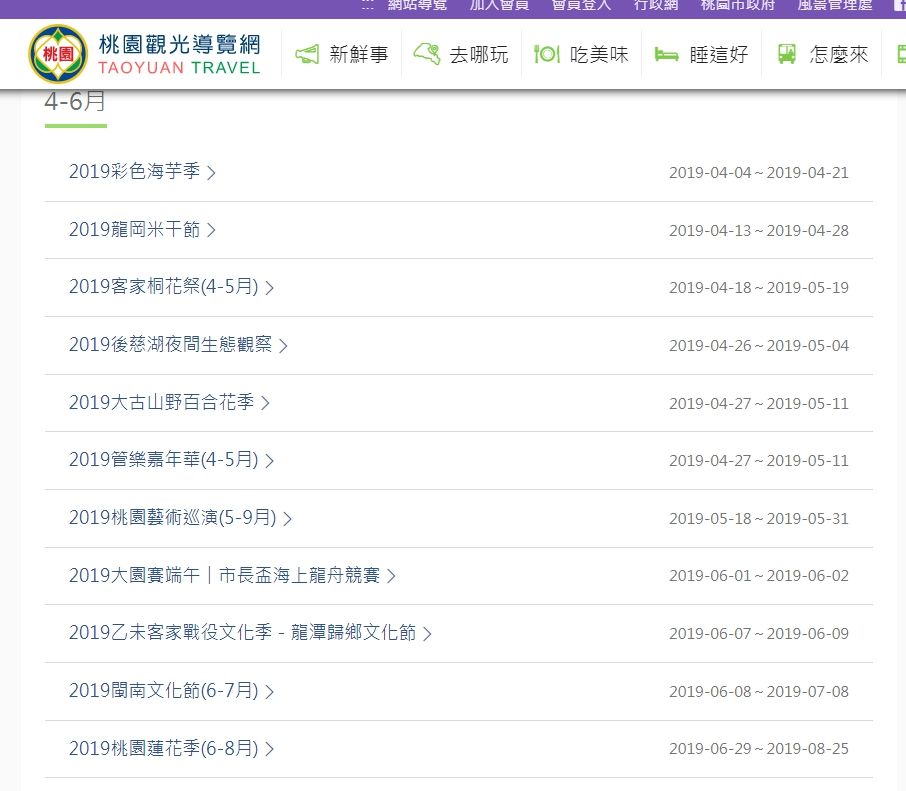Viewport: 906px width, 791px height.
Task: Select the 去哪玩 navigation icon
Action: click(427, 52)
